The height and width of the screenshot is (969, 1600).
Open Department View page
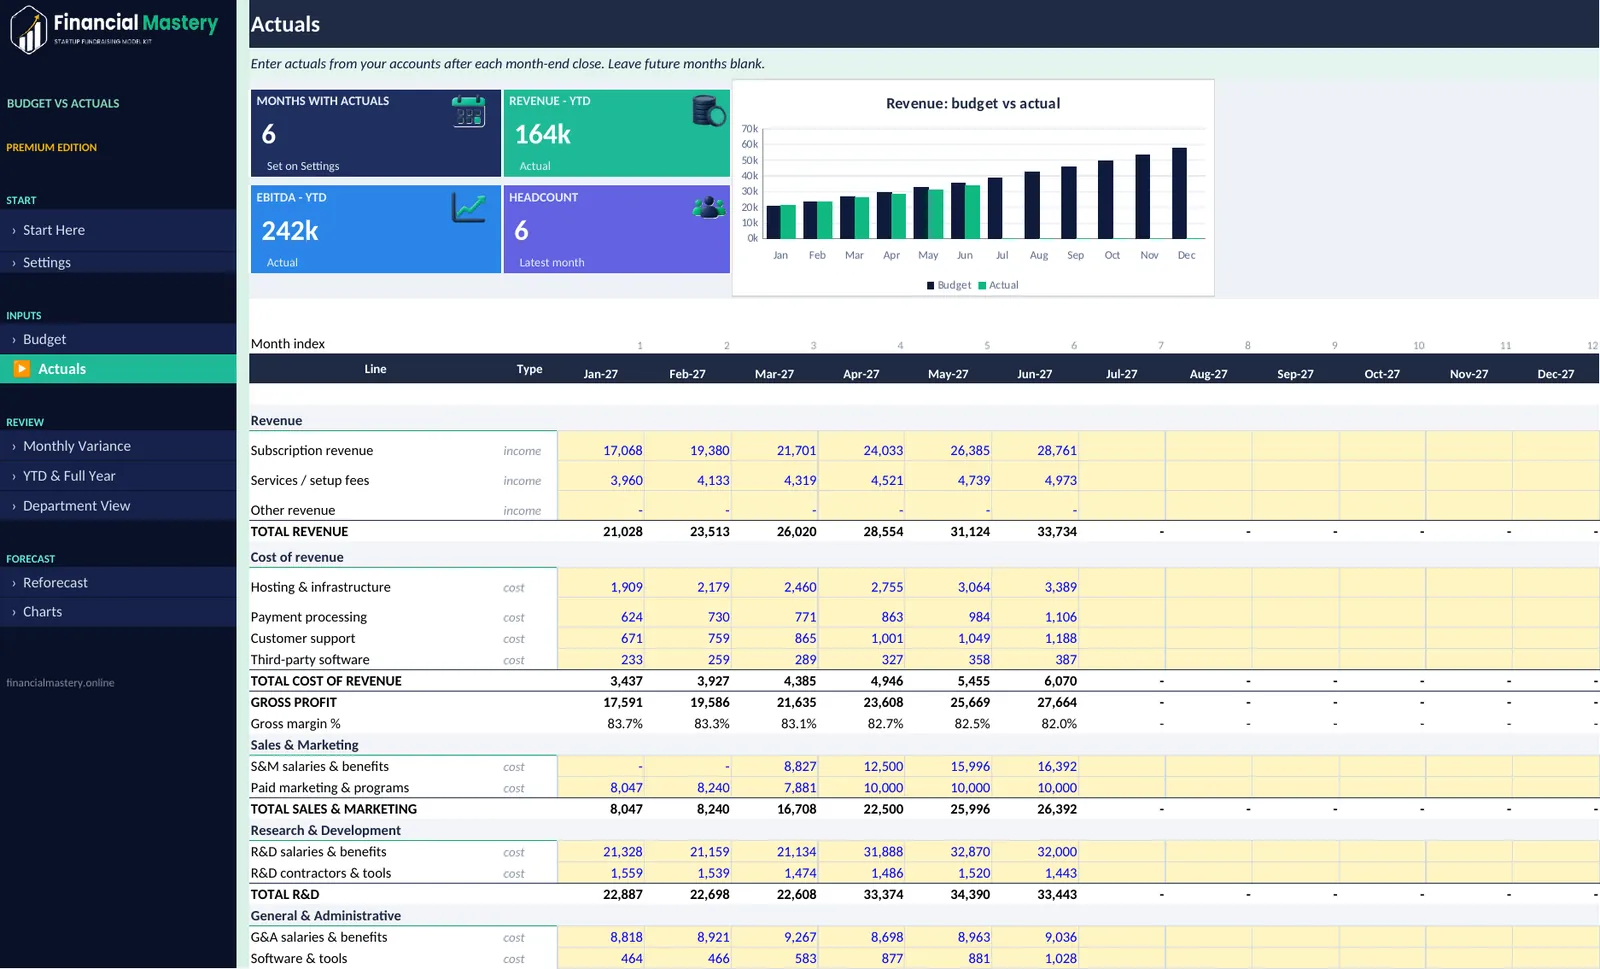[118, 506]
